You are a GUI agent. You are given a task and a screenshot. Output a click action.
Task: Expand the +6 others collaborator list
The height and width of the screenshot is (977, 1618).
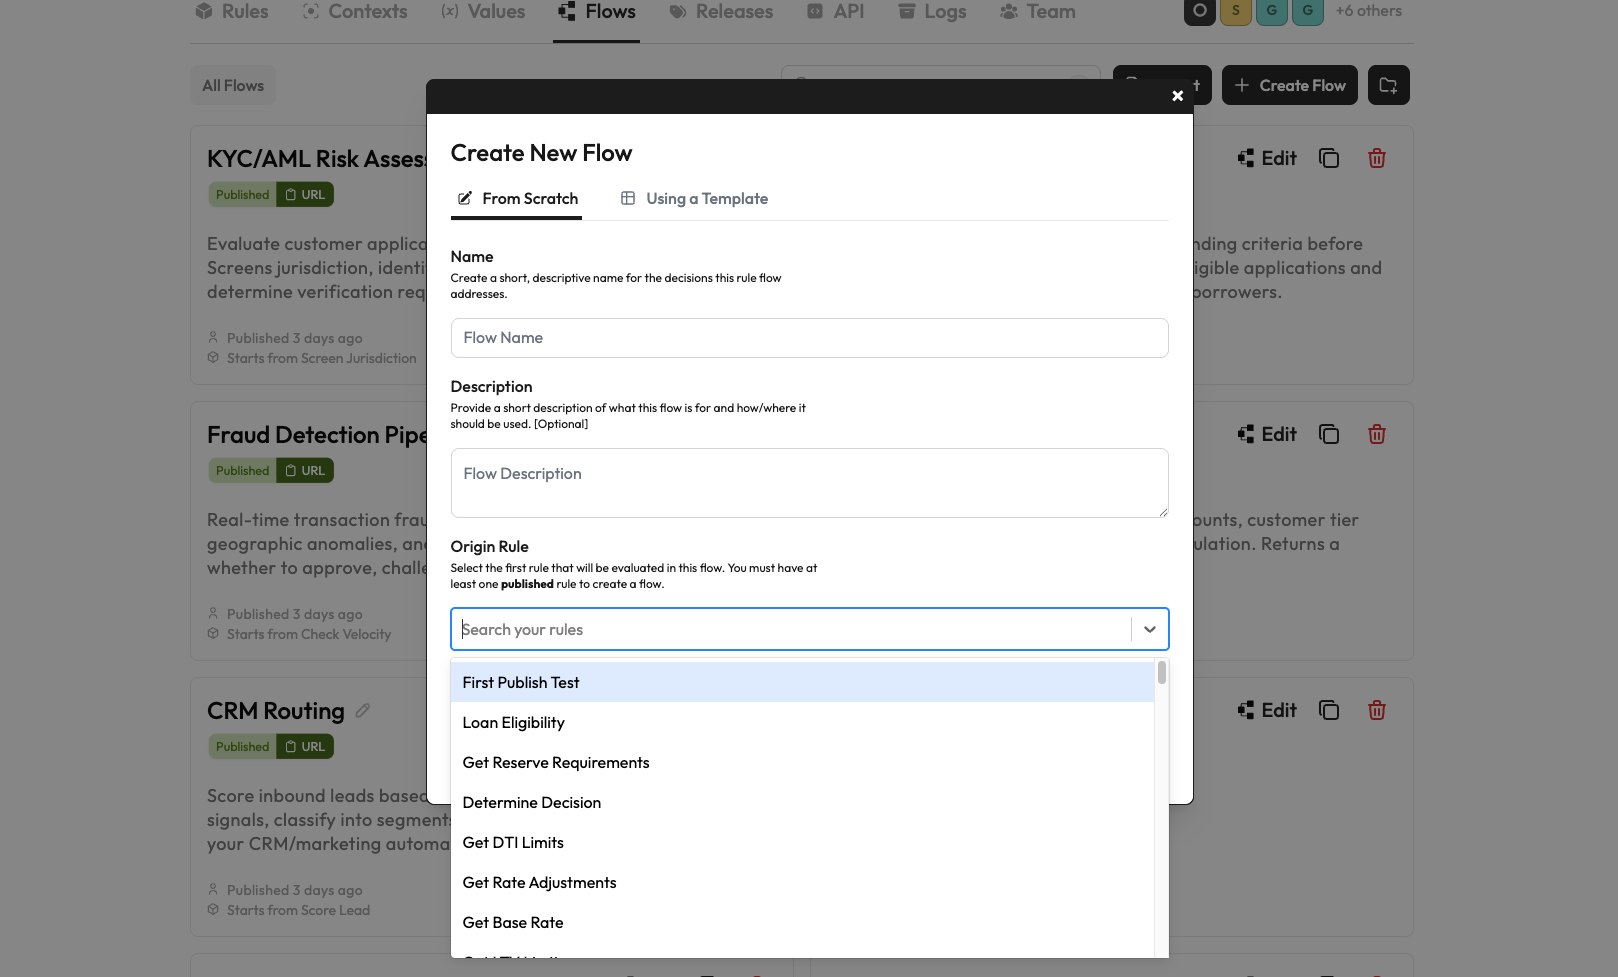(x=1369, y=12)
